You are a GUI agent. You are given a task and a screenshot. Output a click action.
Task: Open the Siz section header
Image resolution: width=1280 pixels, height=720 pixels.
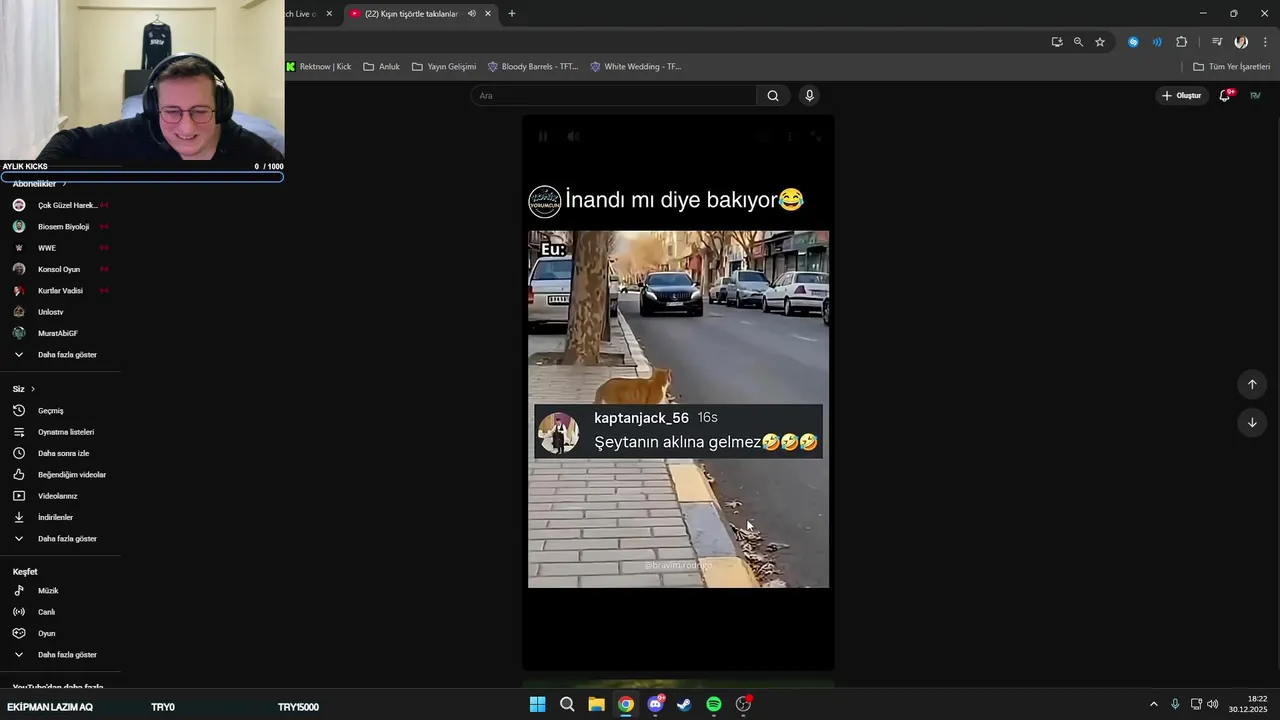click(24, 389)
